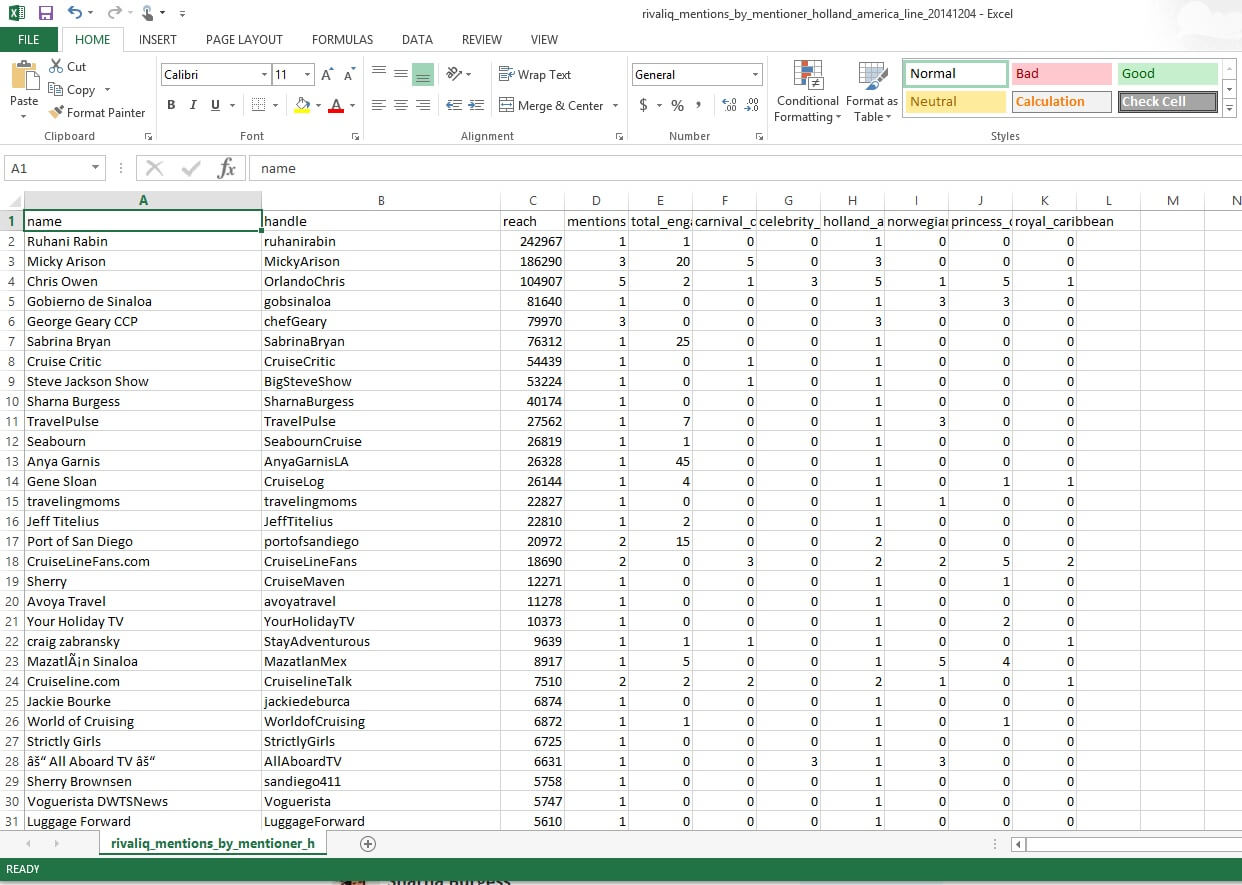Image resolution: width=1242 pixels, height=885 pixels.
Task: Click the Redo arrow icon
Action: pos(114,13)
